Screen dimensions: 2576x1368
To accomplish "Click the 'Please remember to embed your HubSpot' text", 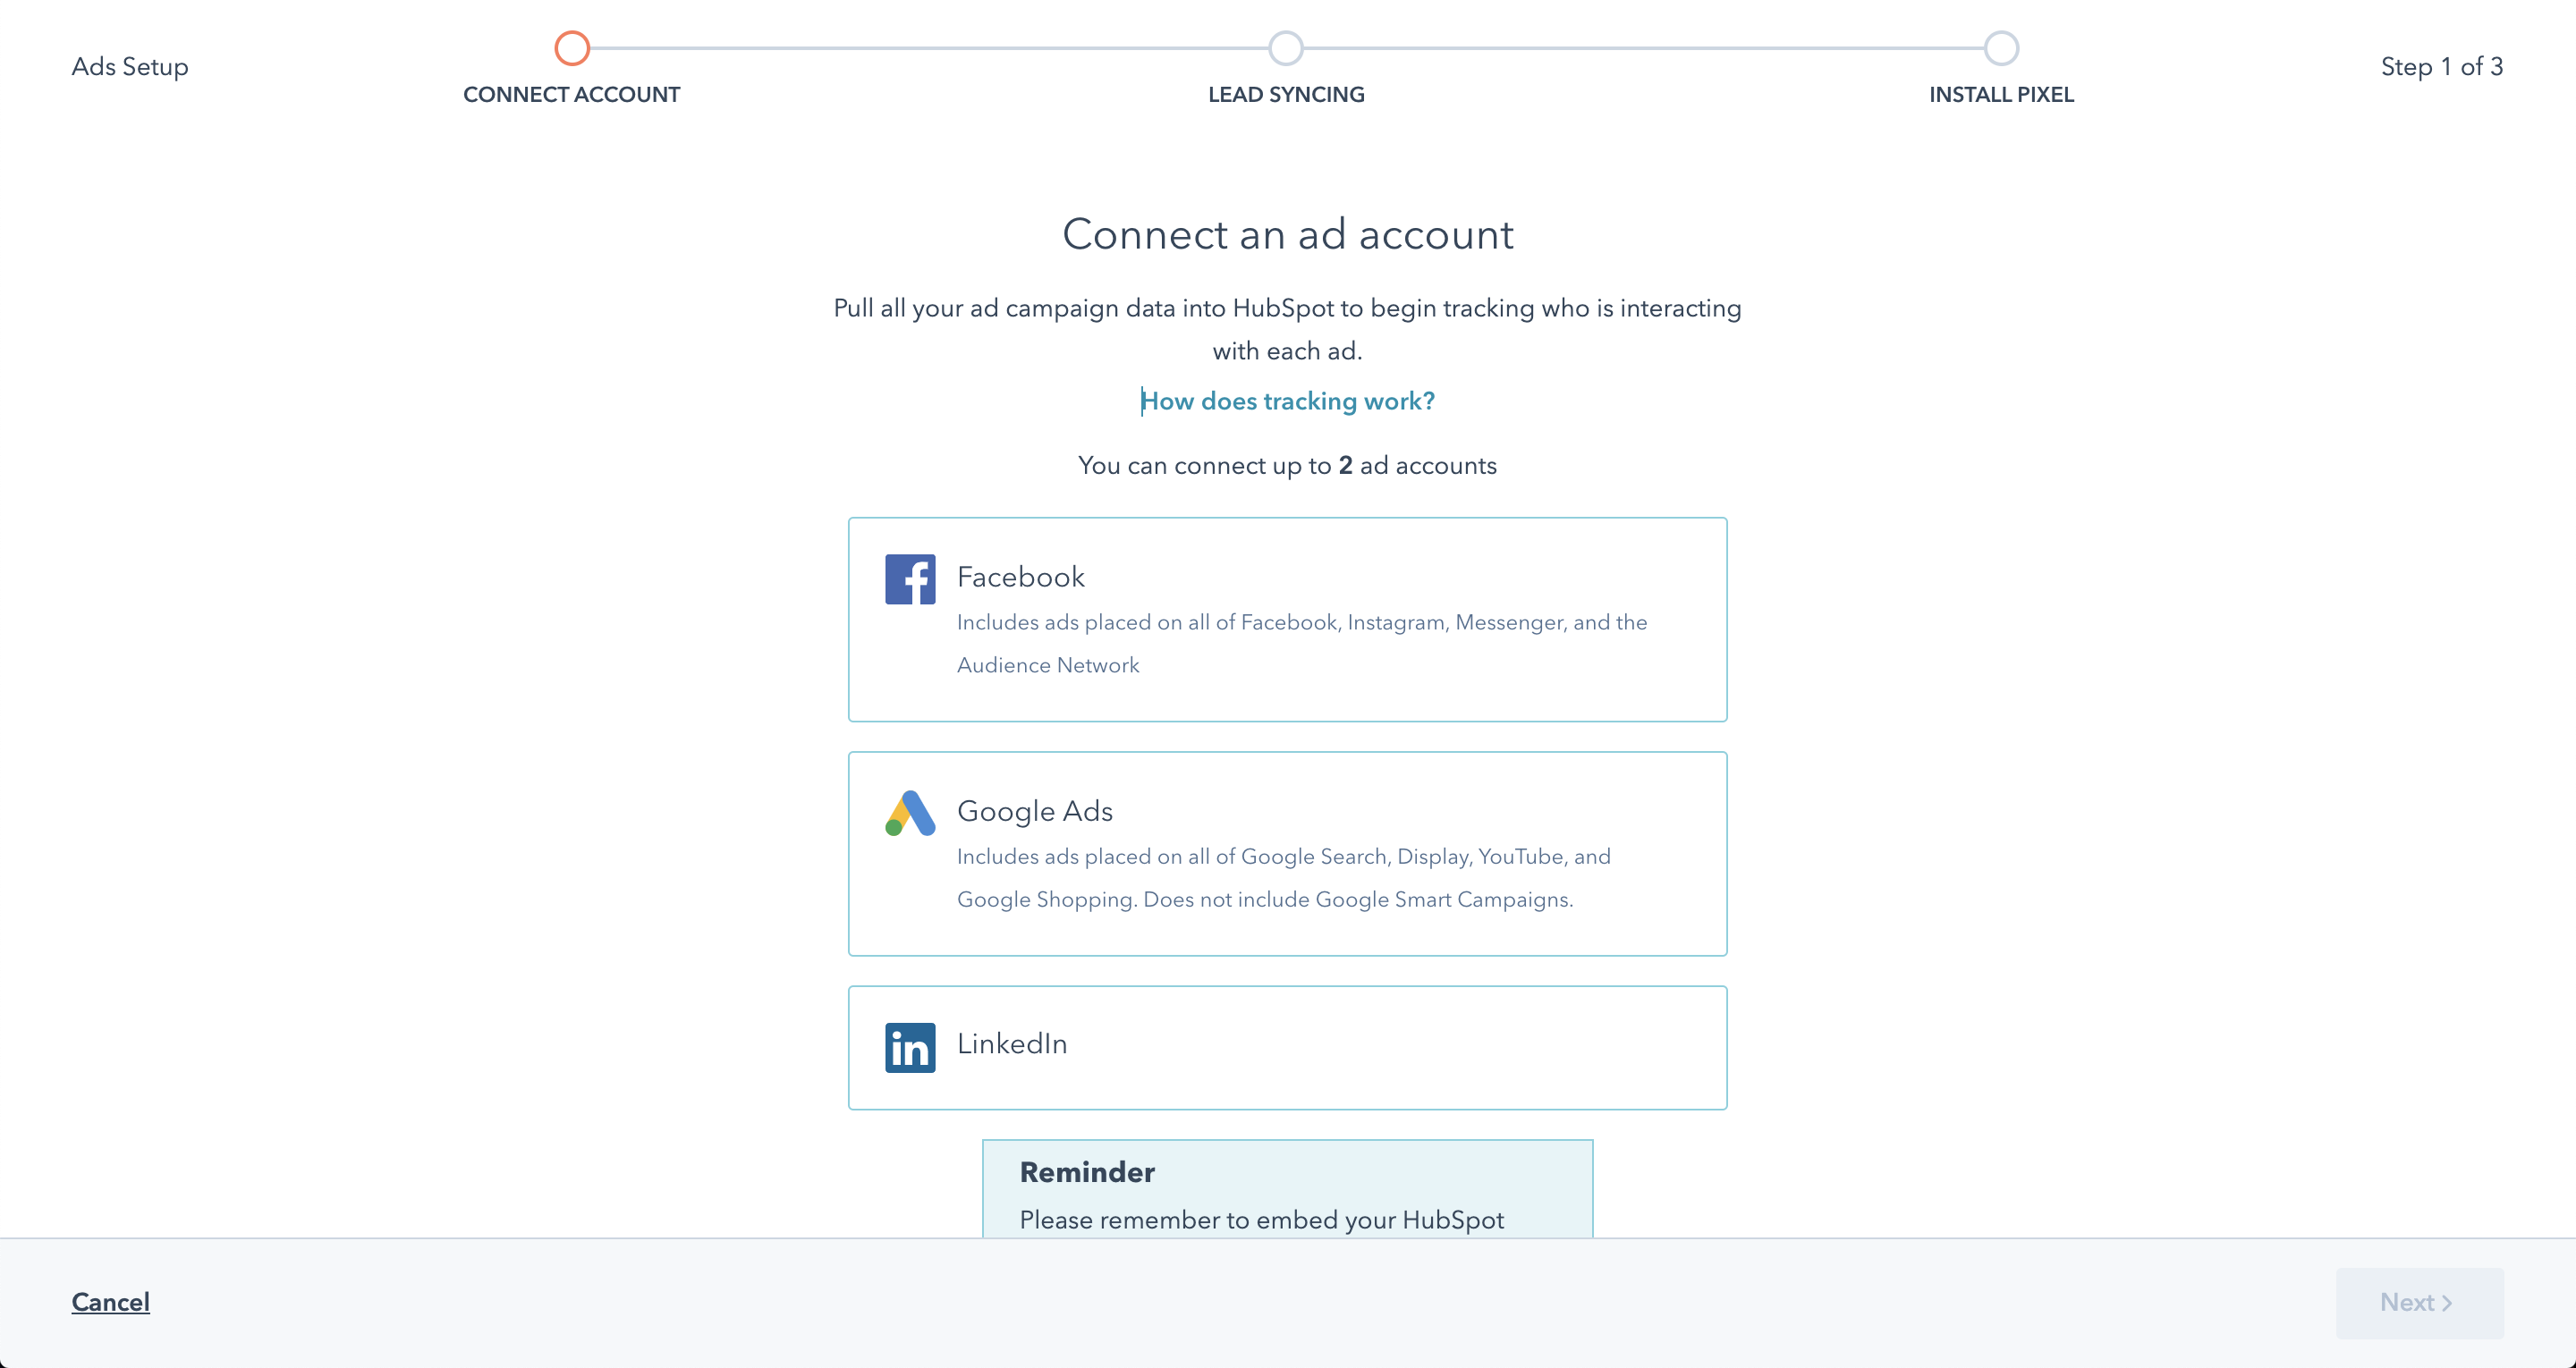I will (x=1261, y=1220).
